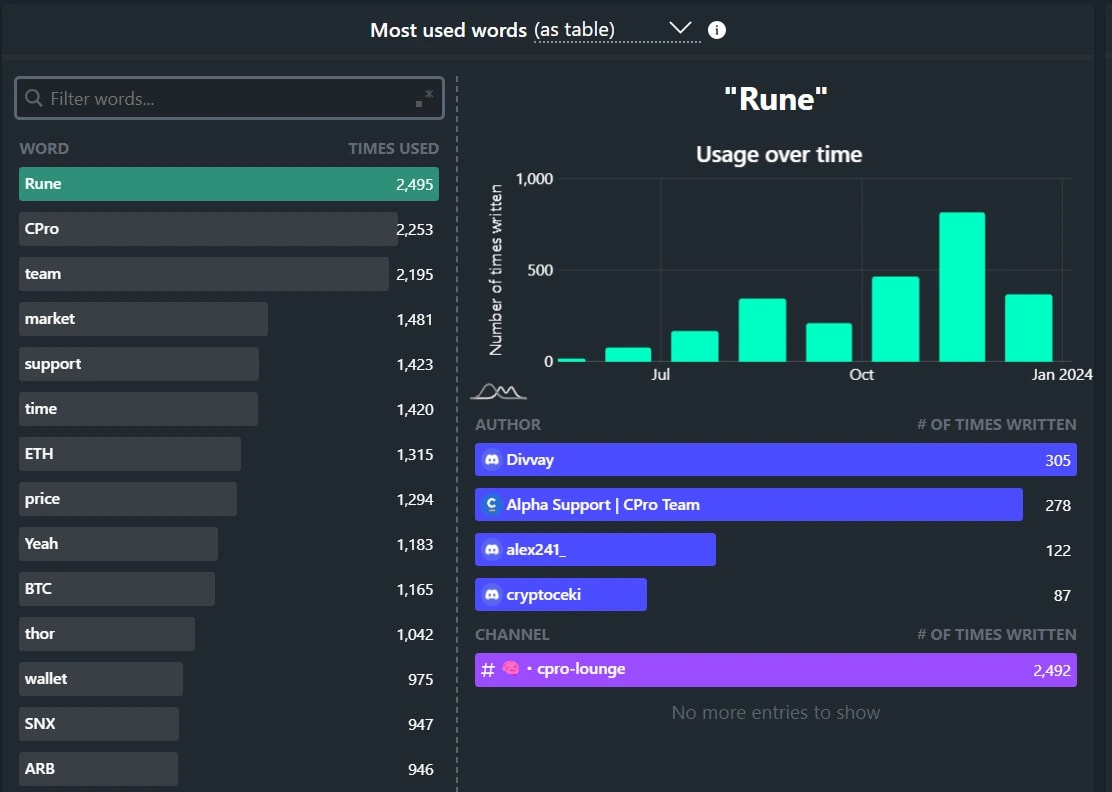Click the tallest bar in the usage chart

[961, 285]
